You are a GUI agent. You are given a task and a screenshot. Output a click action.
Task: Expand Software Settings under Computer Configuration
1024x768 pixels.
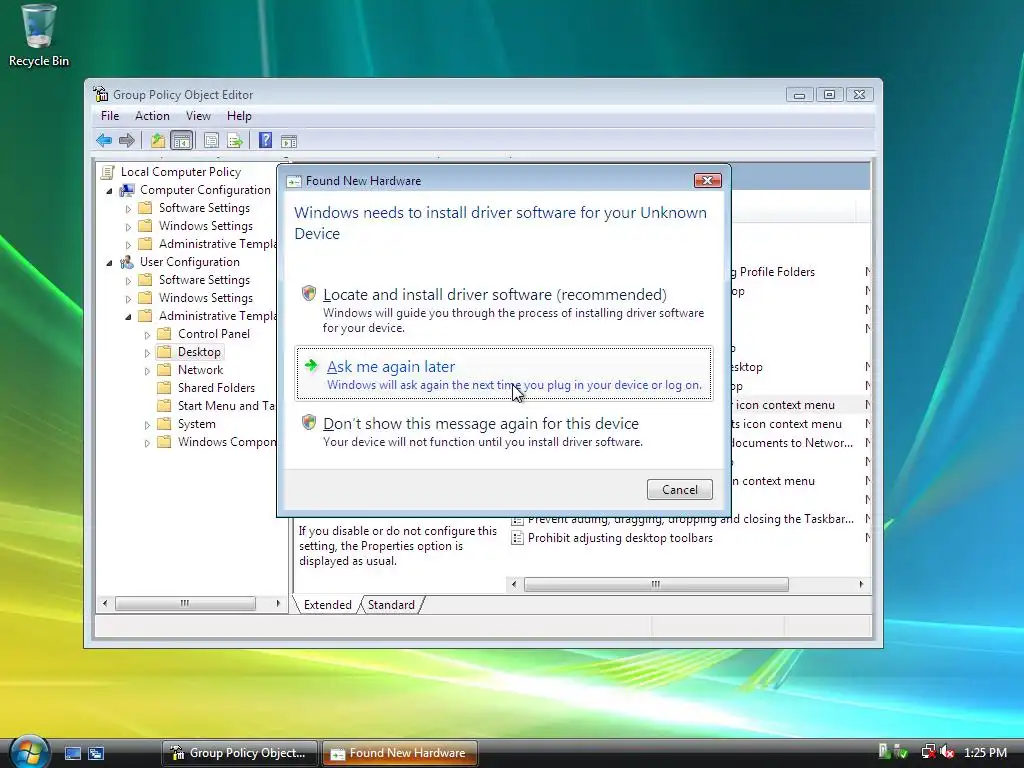point(128,209)
